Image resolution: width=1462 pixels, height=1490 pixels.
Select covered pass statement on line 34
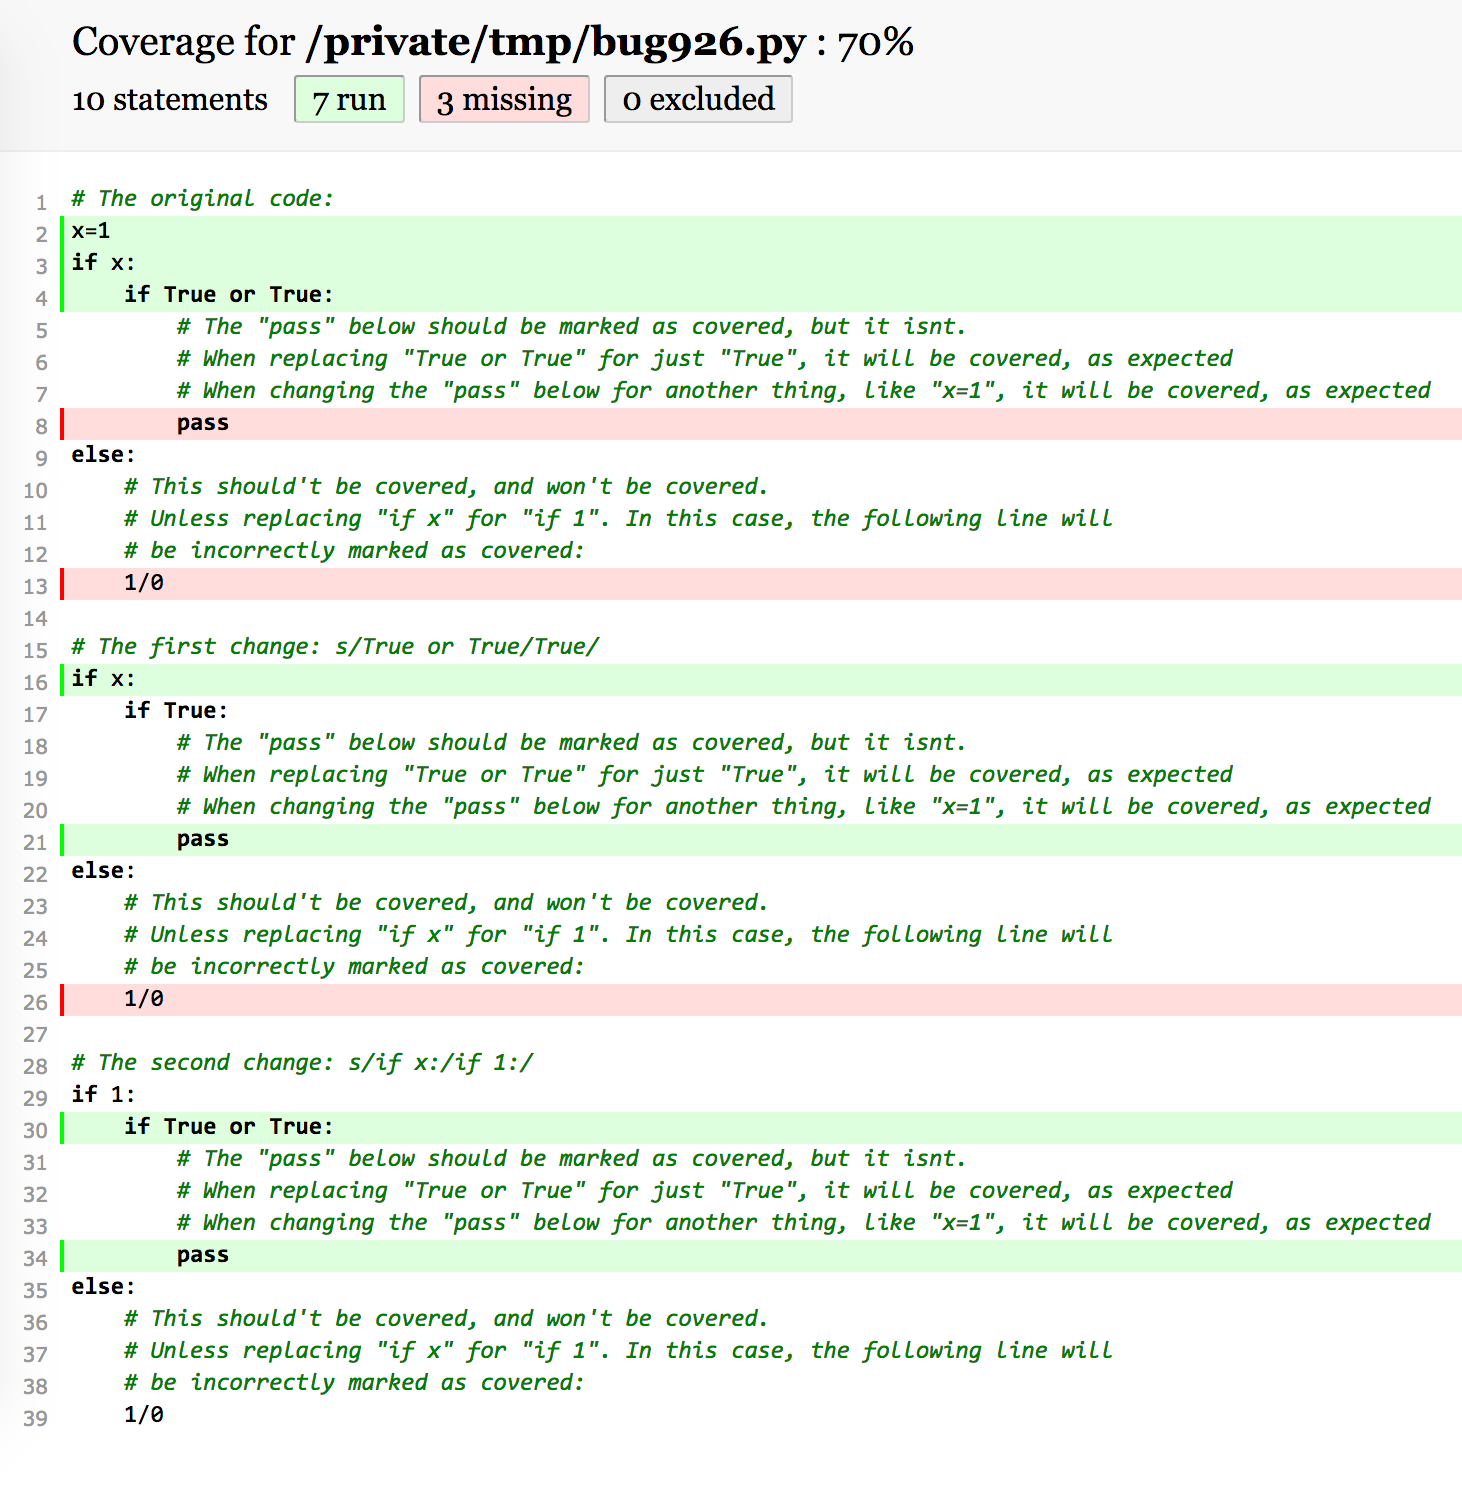202,1255
